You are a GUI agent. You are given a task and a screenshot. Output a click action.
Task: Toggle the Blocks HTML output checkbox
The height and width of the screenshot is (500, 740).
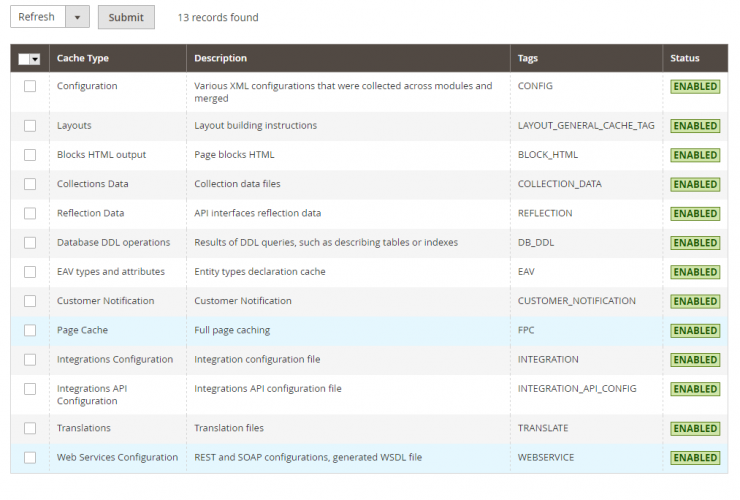pyautogui.click(x=30, y=155)
